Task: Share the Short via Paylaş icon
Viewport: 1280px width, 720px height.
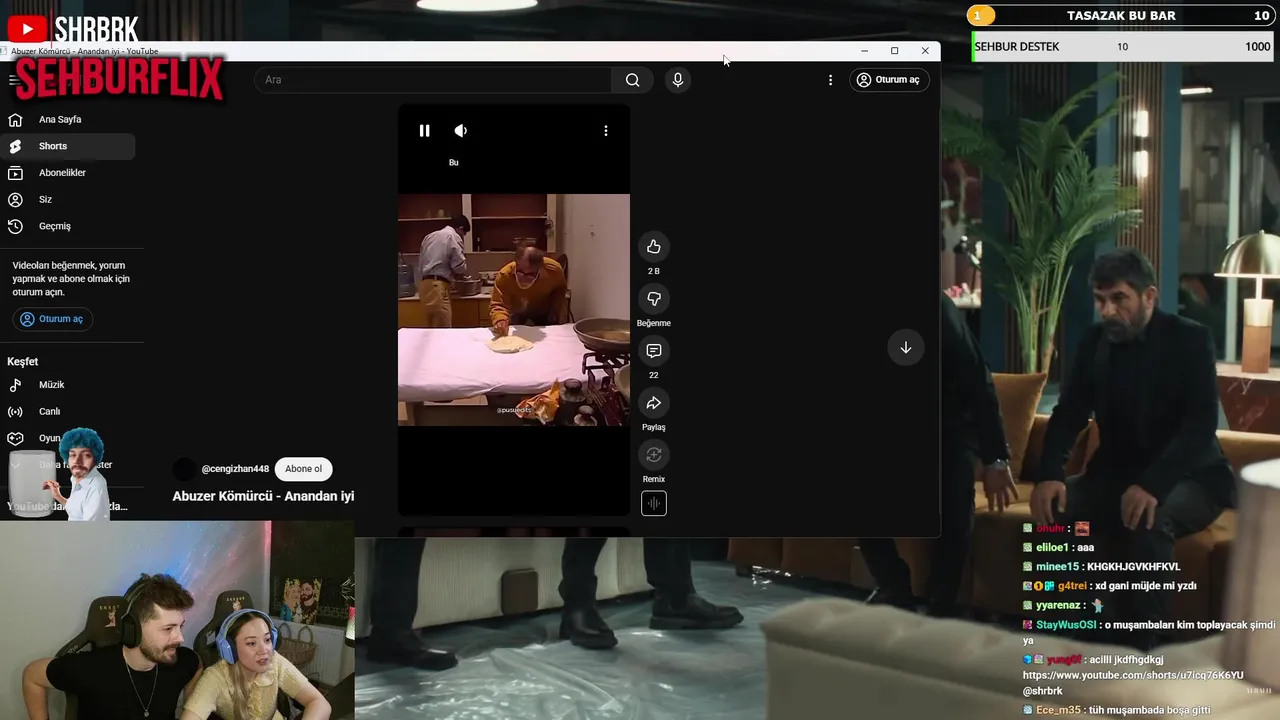Action: 654,403
